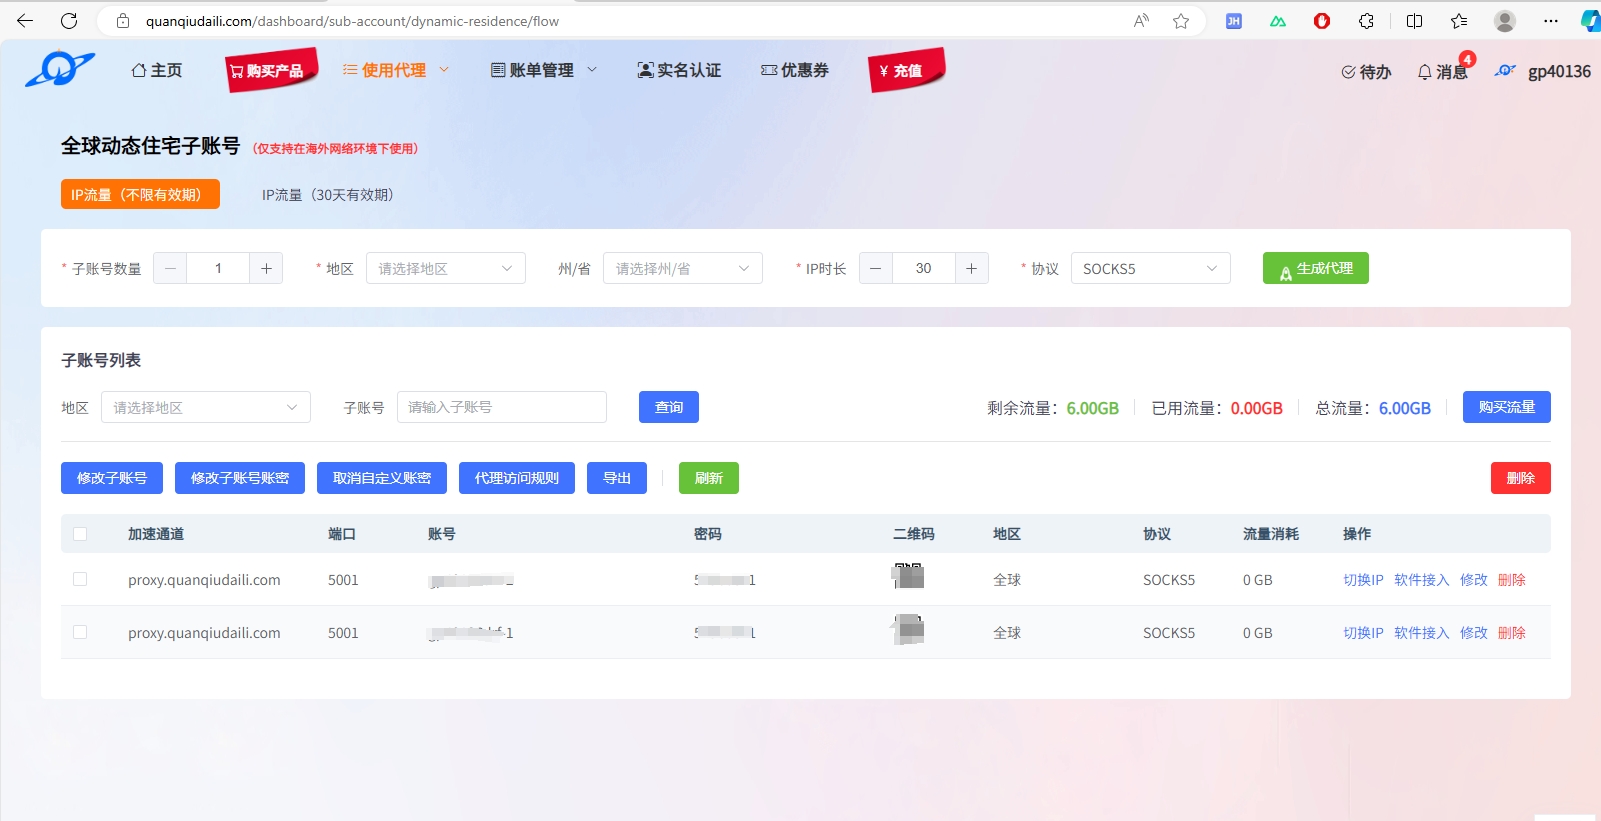Click the green 生成代理 button
1601x821 pixels.
coord(1315,268)
